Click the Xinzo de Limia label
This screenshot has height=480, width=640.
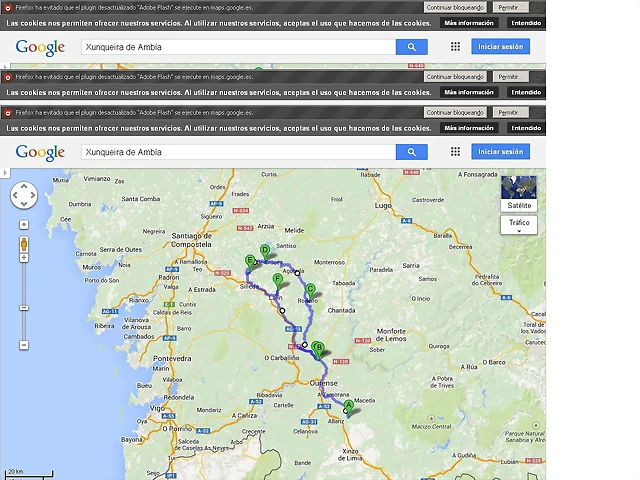pos(350,454)
